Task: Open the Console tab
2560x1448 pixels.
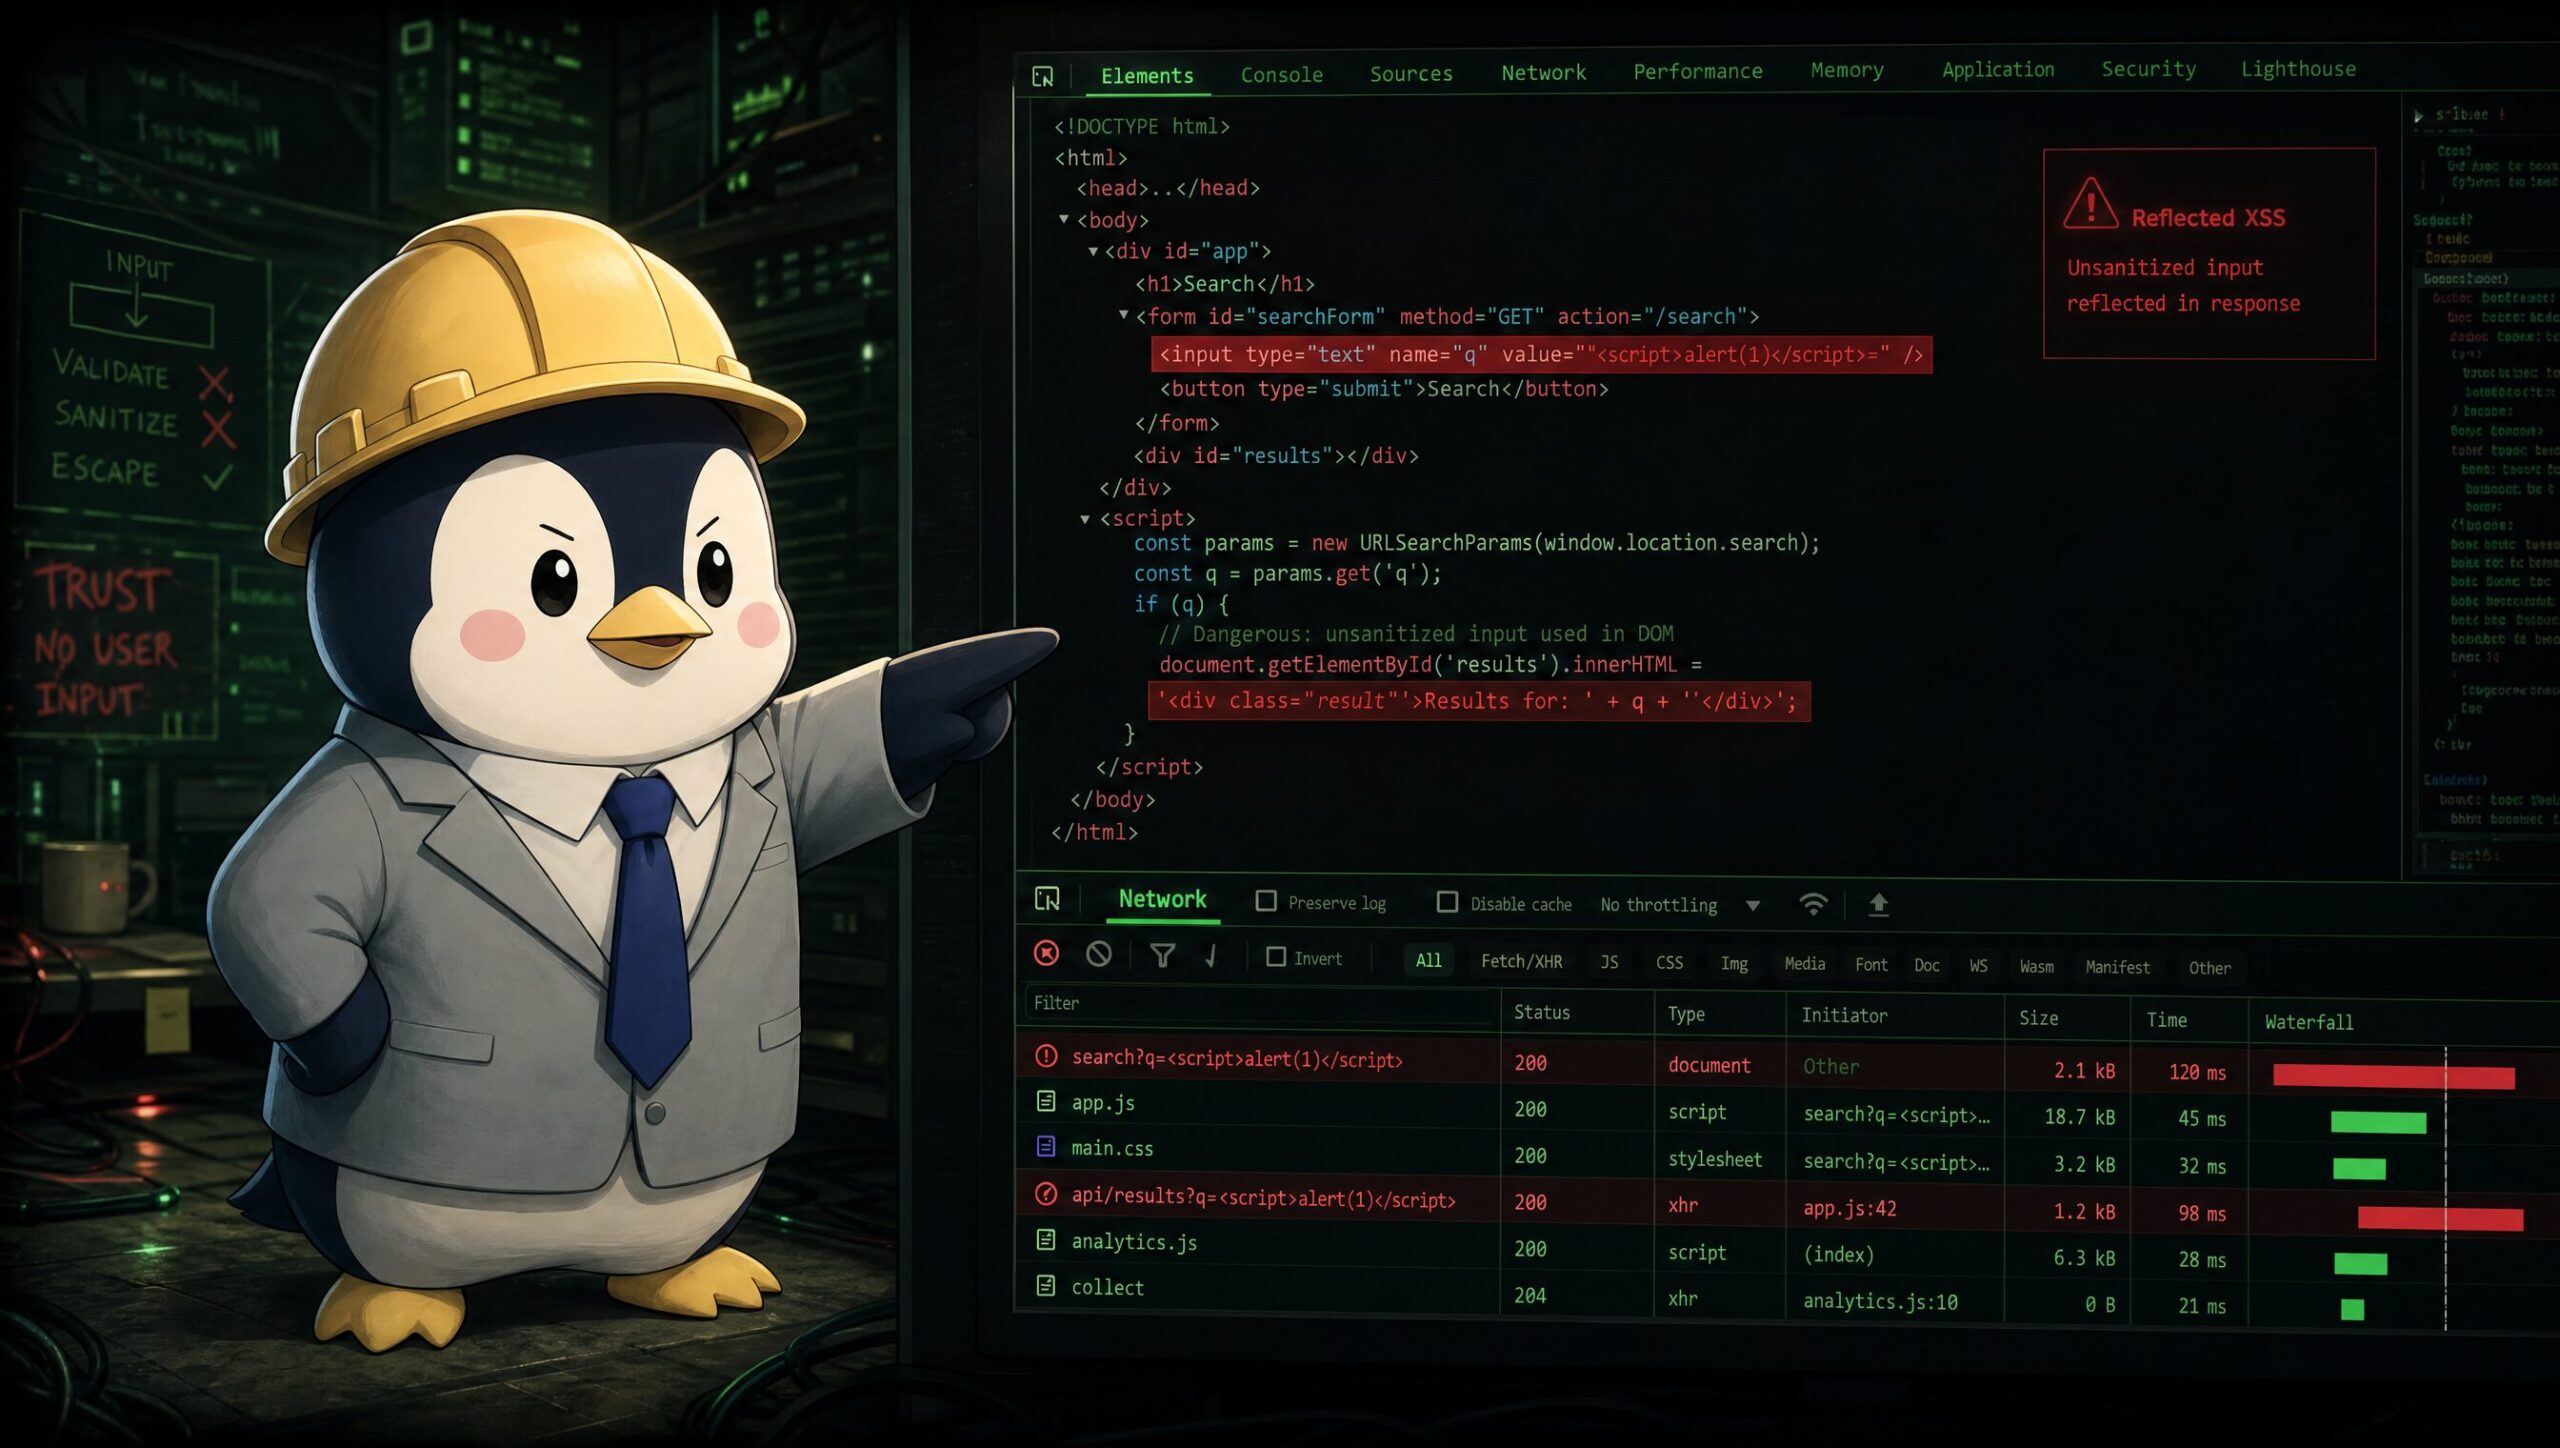Action: [1282, 75]
